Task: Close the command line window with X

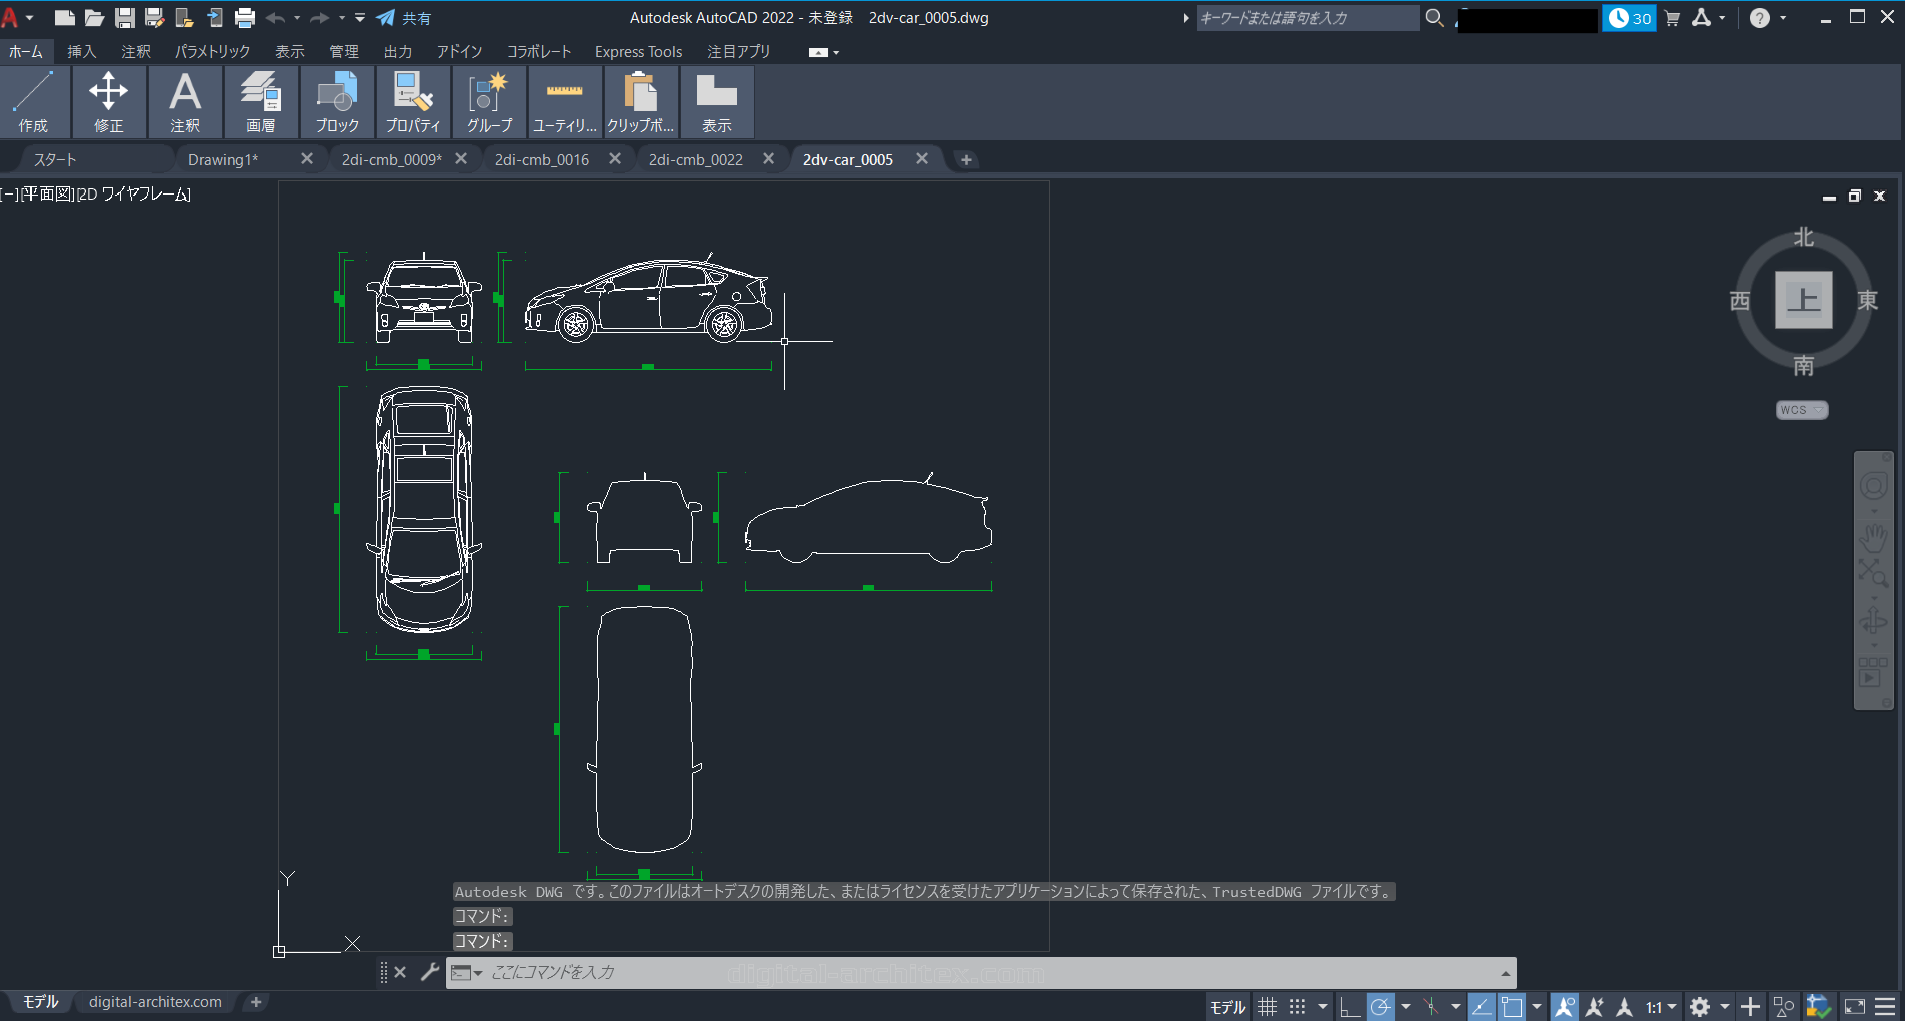Action: (x=400, y=972)
